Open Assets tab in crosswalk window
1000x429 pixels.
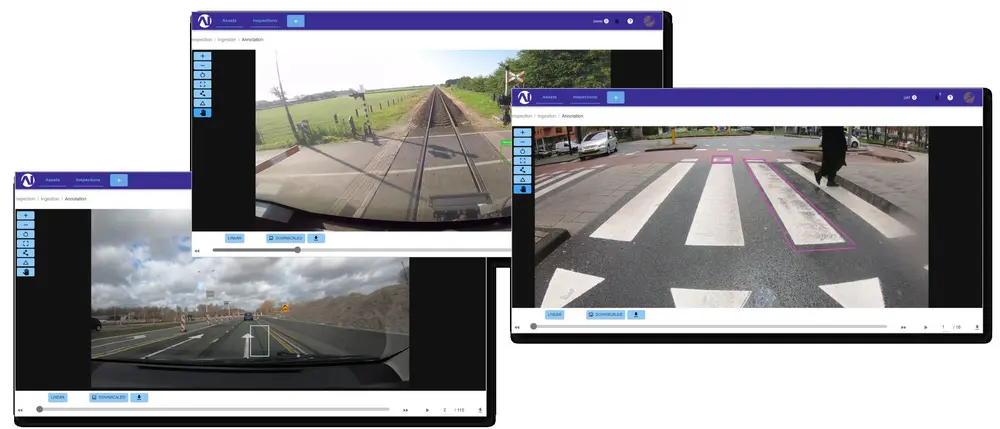click(x=549, y=98)
